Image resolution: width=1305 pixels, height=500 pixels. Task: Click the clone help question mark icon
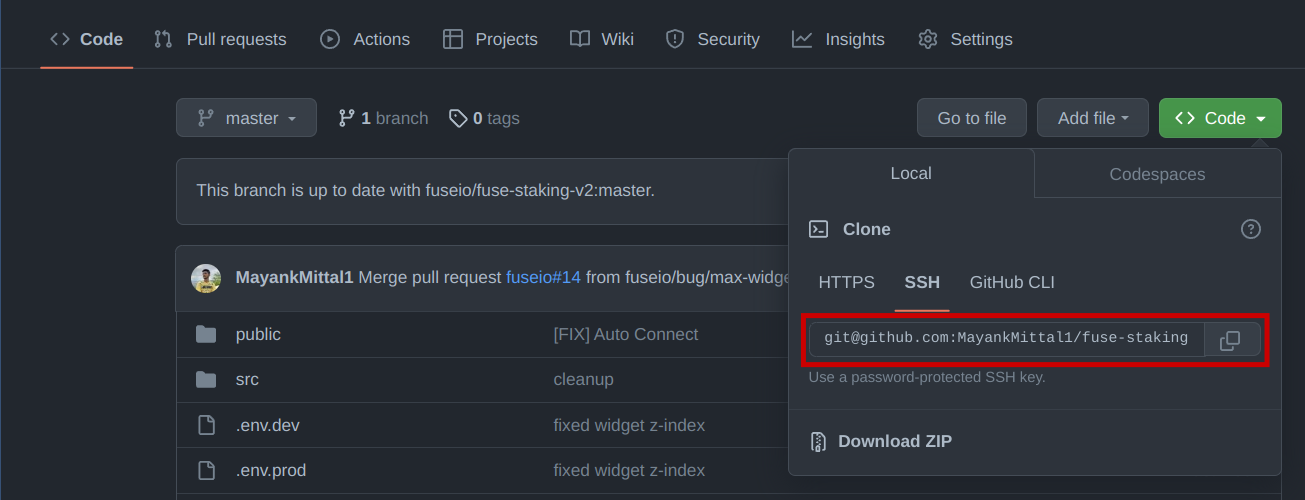(x=1250, y=229)
